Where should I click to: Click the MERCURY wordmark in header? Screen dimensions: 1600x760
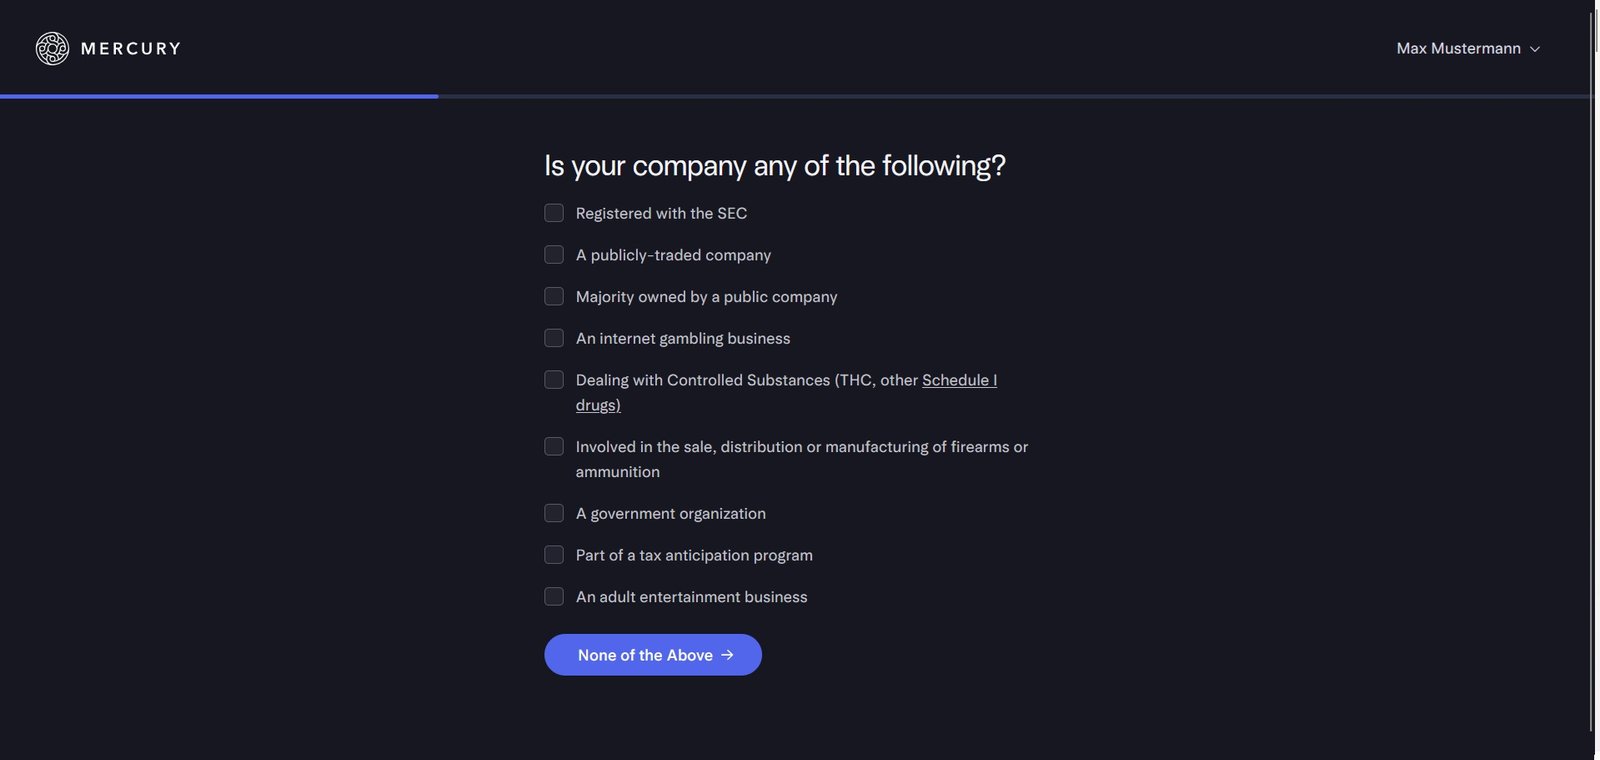tap(131, 48)
